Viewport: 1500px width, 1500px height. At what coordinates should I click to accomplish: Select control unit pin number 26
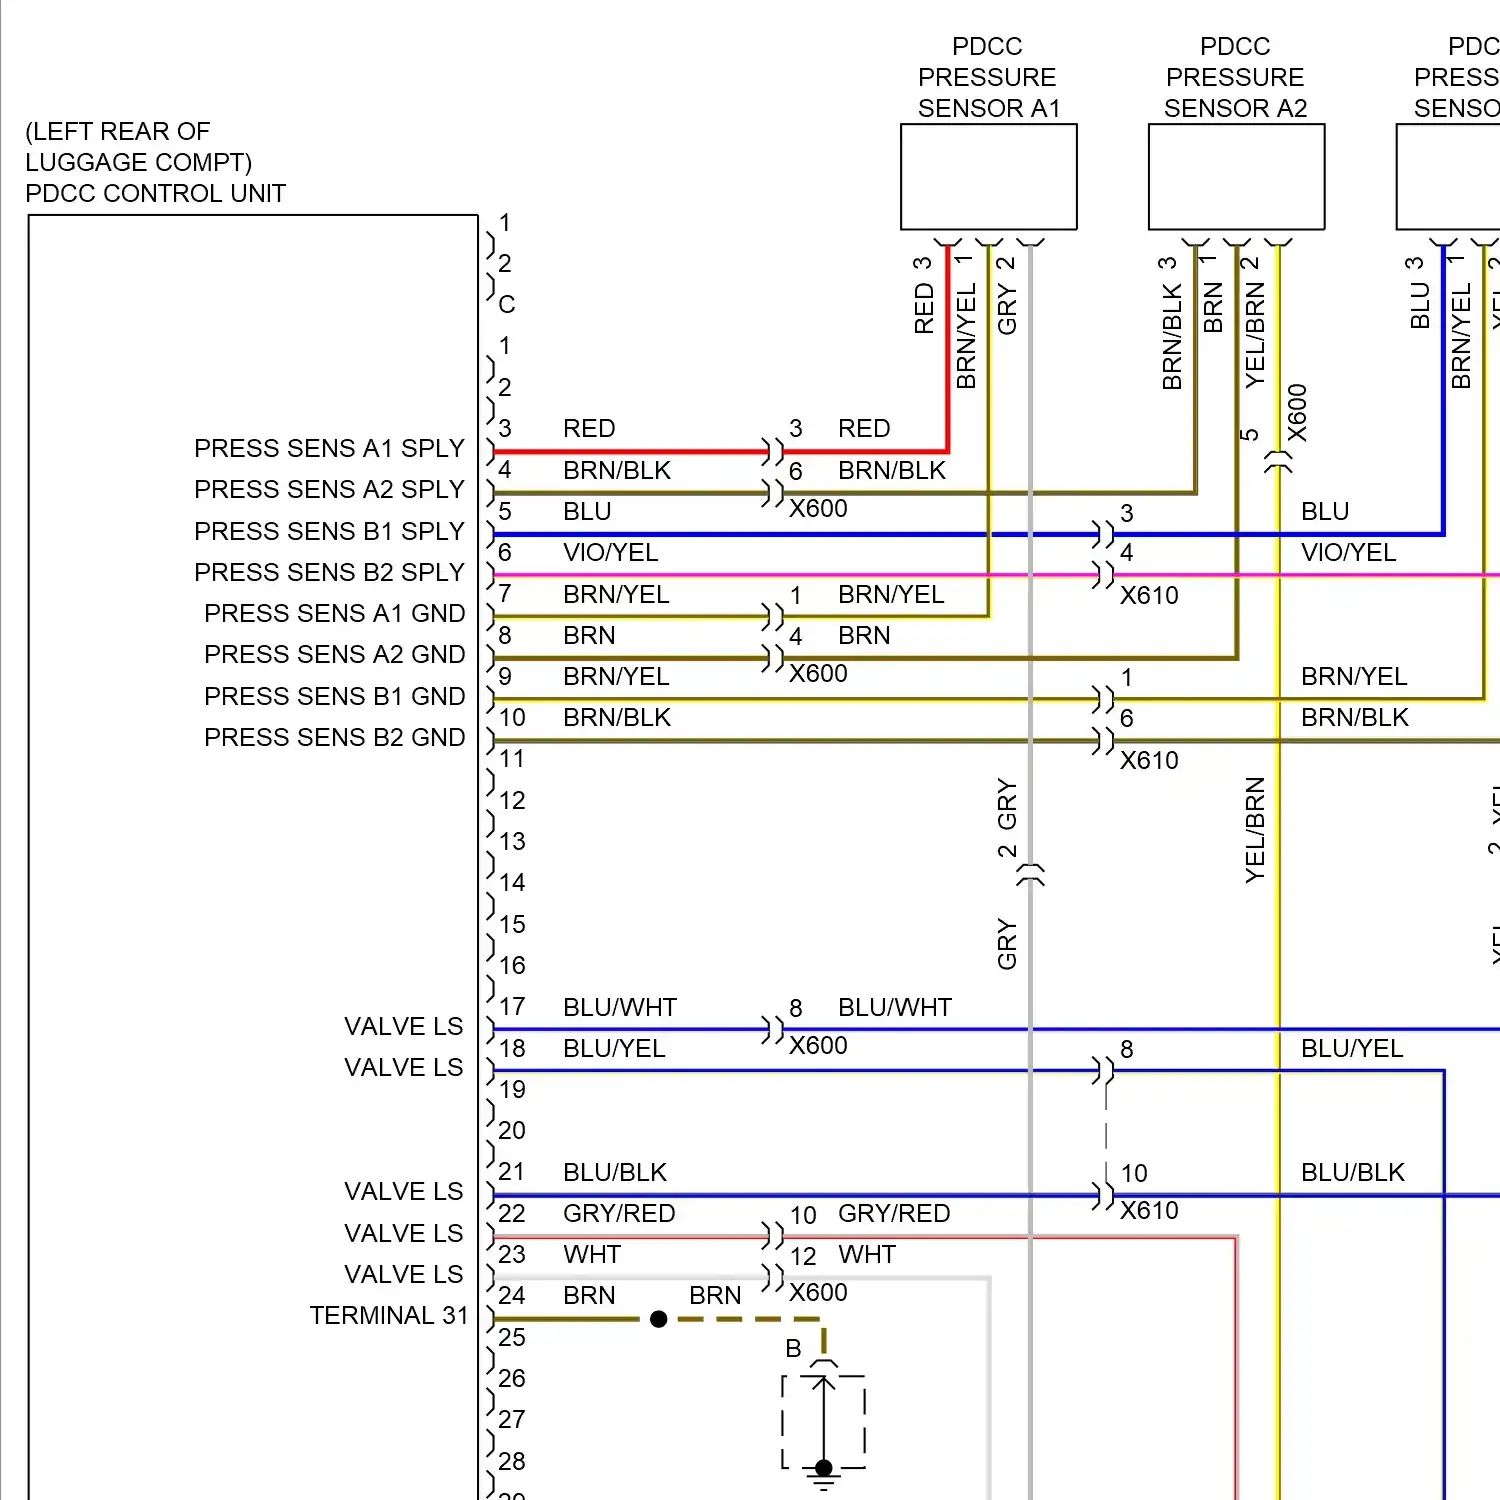pyautogui.click(x=512, y=1378)
